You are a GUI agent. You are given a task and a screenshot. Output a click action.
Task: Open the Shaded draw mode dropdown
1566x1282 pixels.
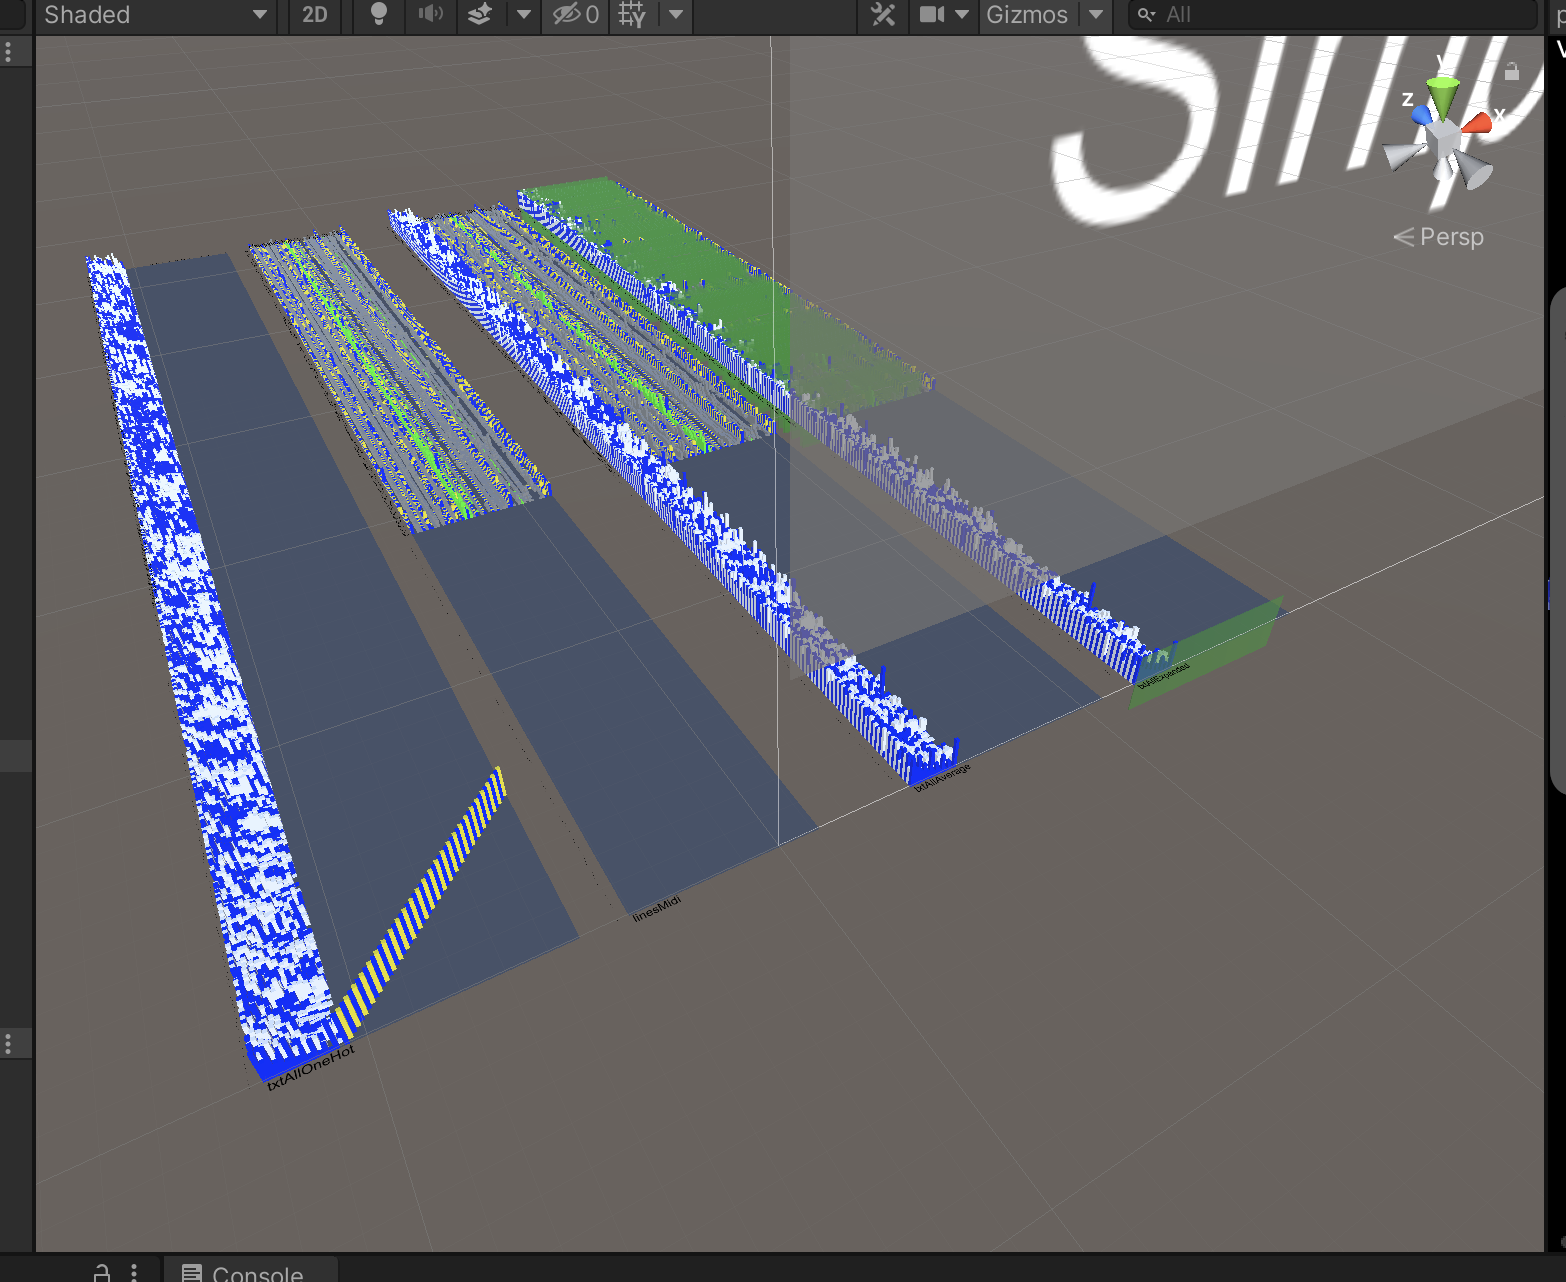coord(155,15)
